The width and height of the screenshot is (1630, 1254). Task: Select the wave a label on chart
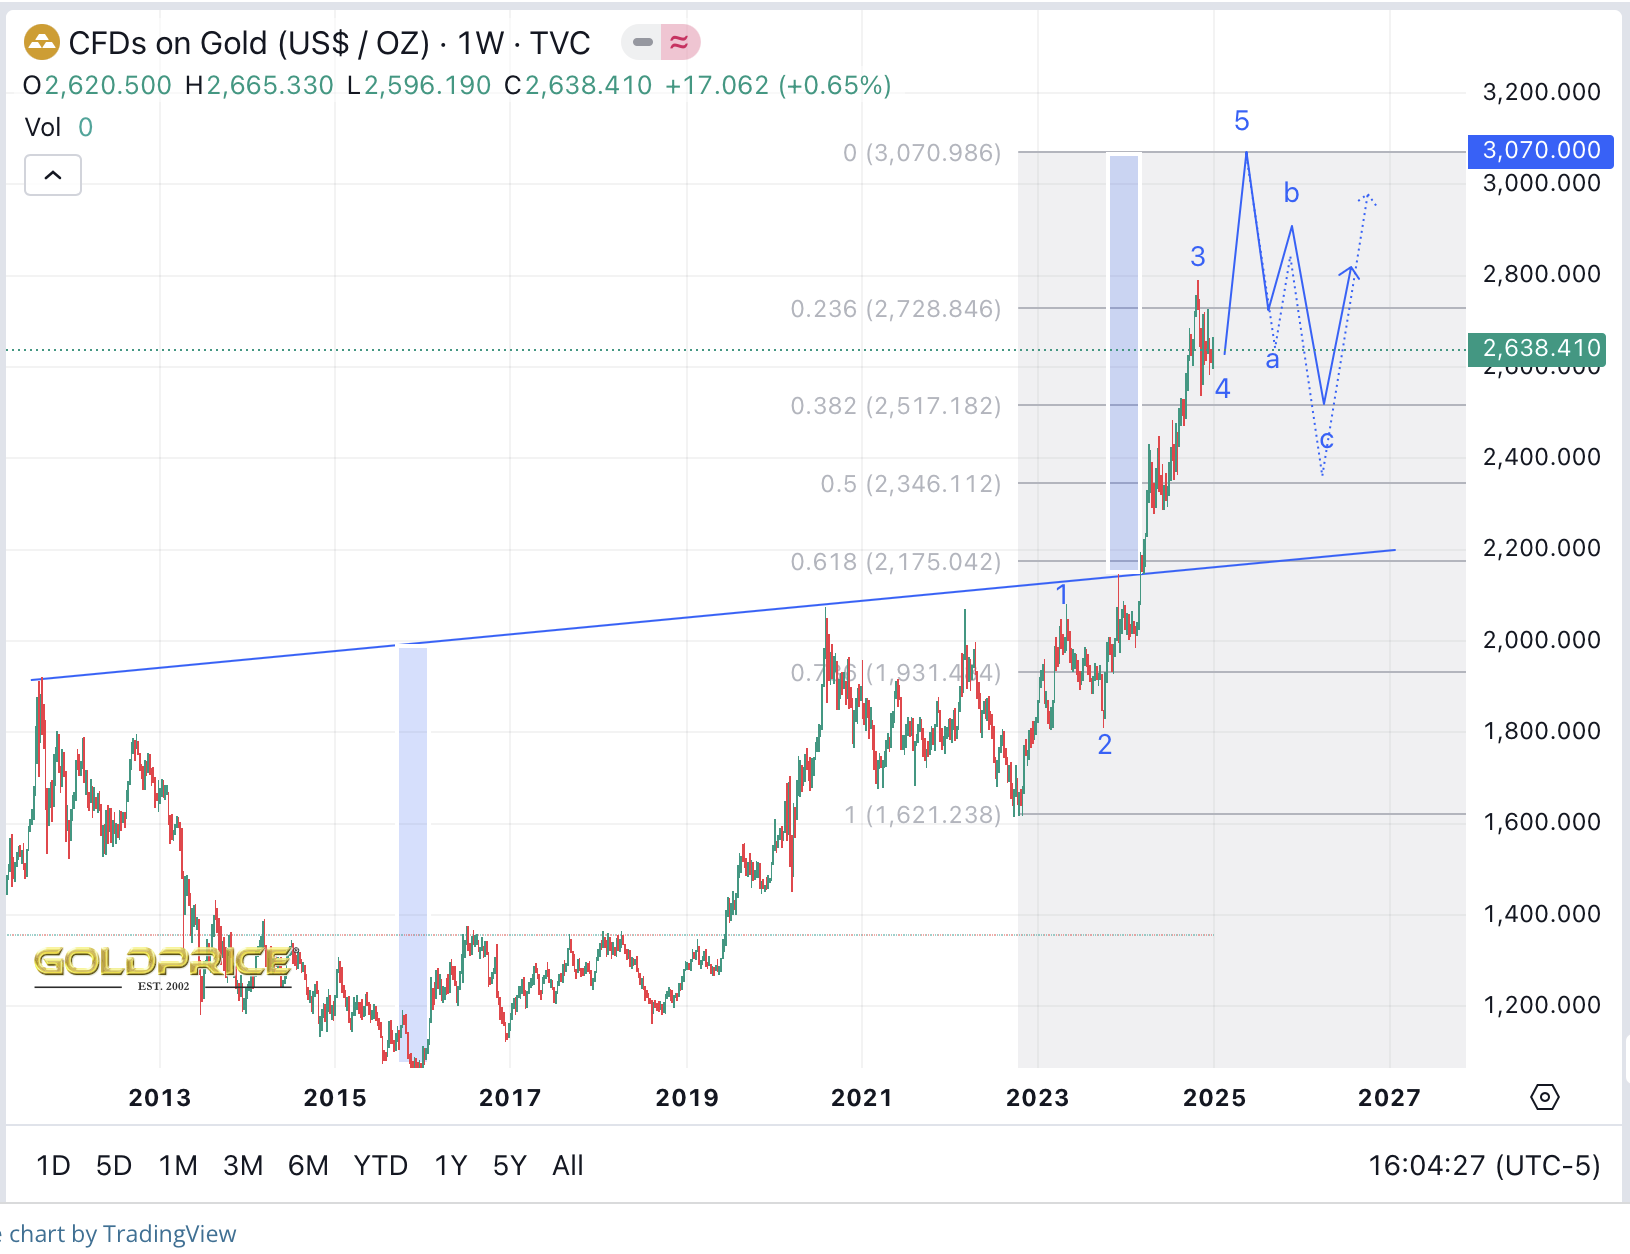1272,360
